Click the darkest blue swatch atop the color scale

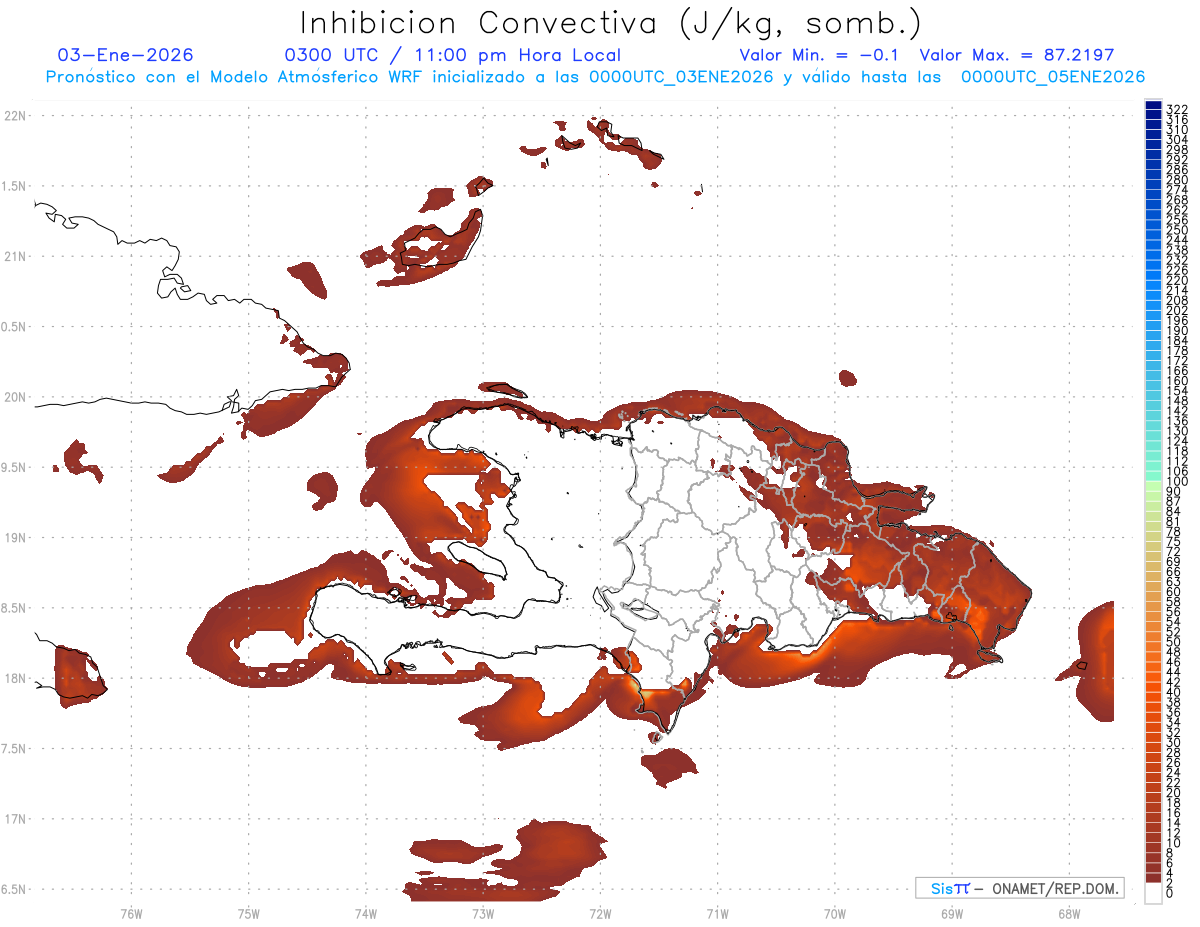[x=1153, y=106]
